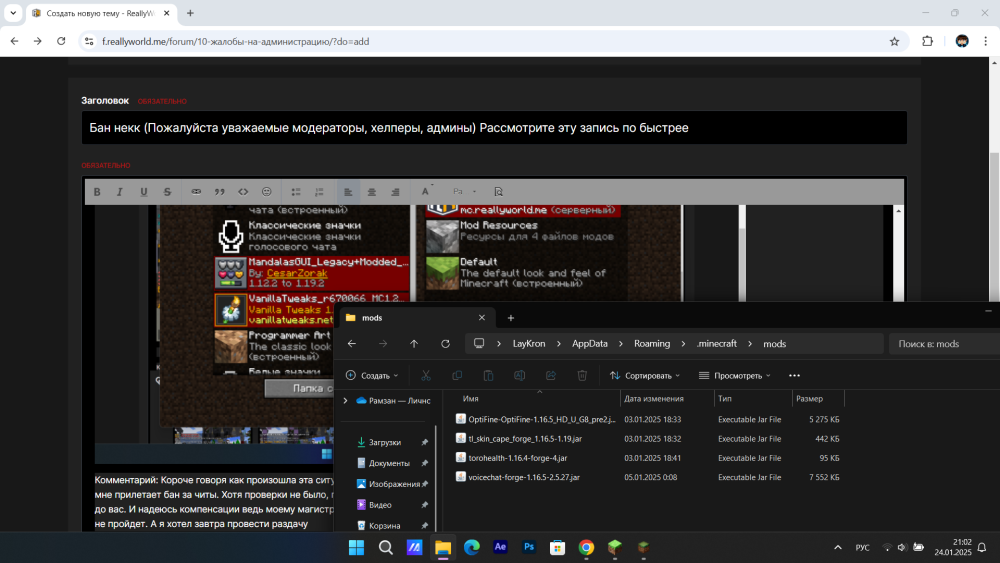Open Изображения in Explorer sidebar
The height and width of the screenshot is (563, 1000).
(394, 485)
